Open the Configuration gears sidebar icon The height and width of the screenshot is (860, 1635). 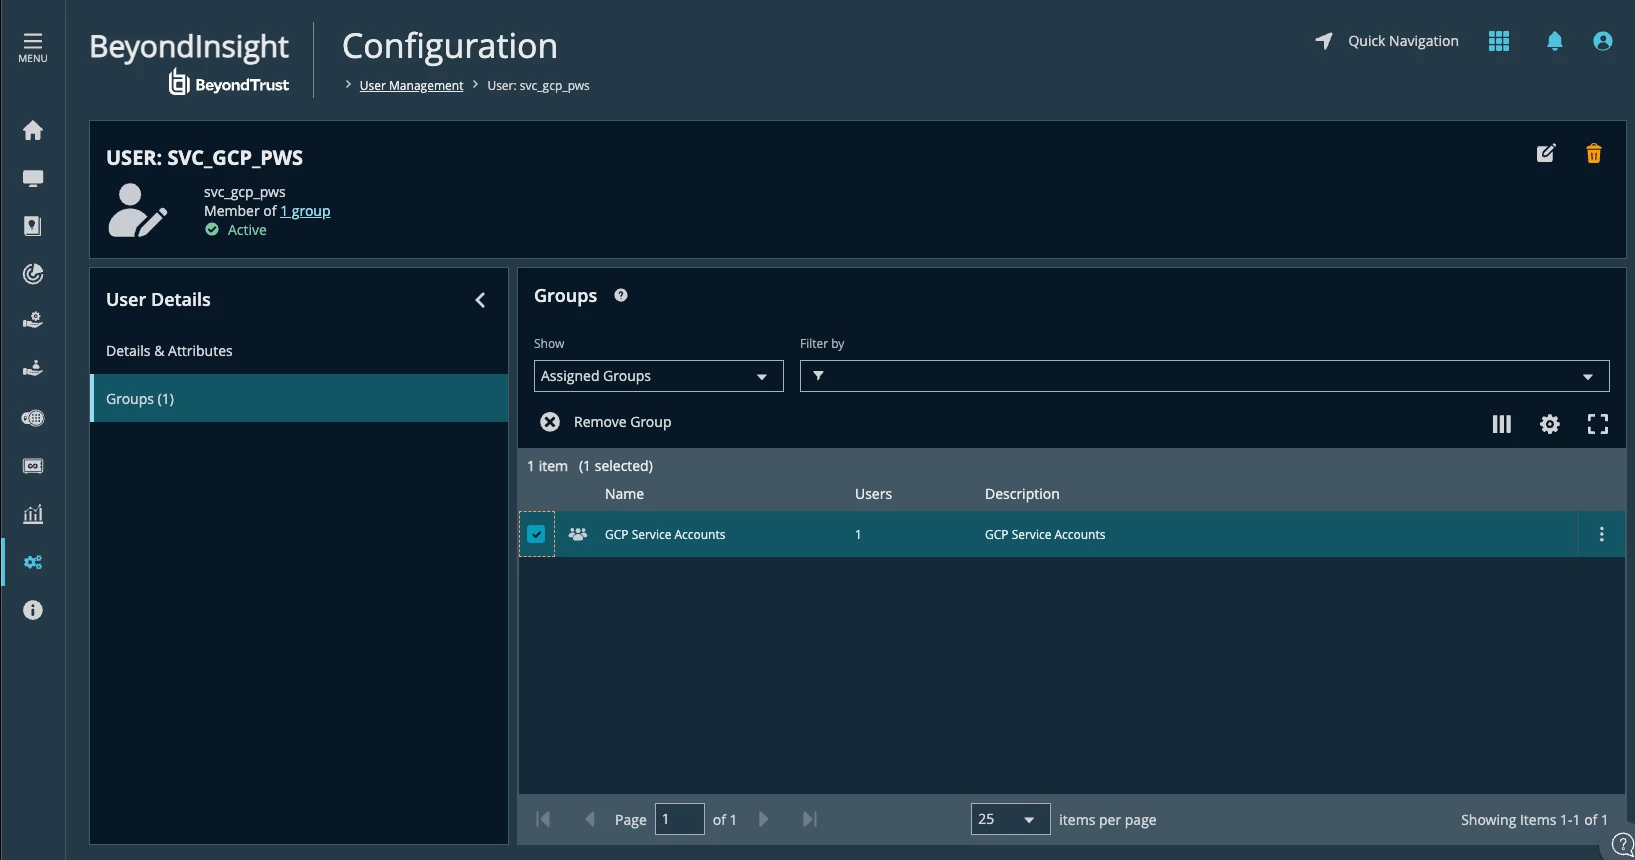point(33,562)
